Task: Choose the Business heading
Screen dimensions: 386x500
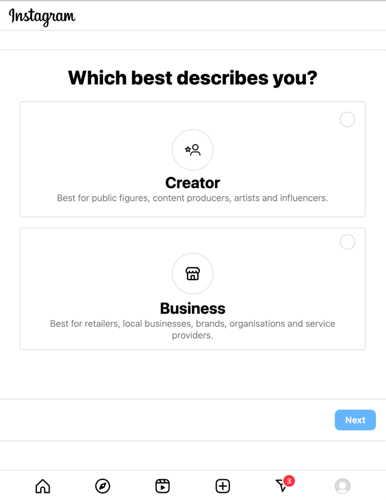Action: pyautogui.click(x=193, y=308)
